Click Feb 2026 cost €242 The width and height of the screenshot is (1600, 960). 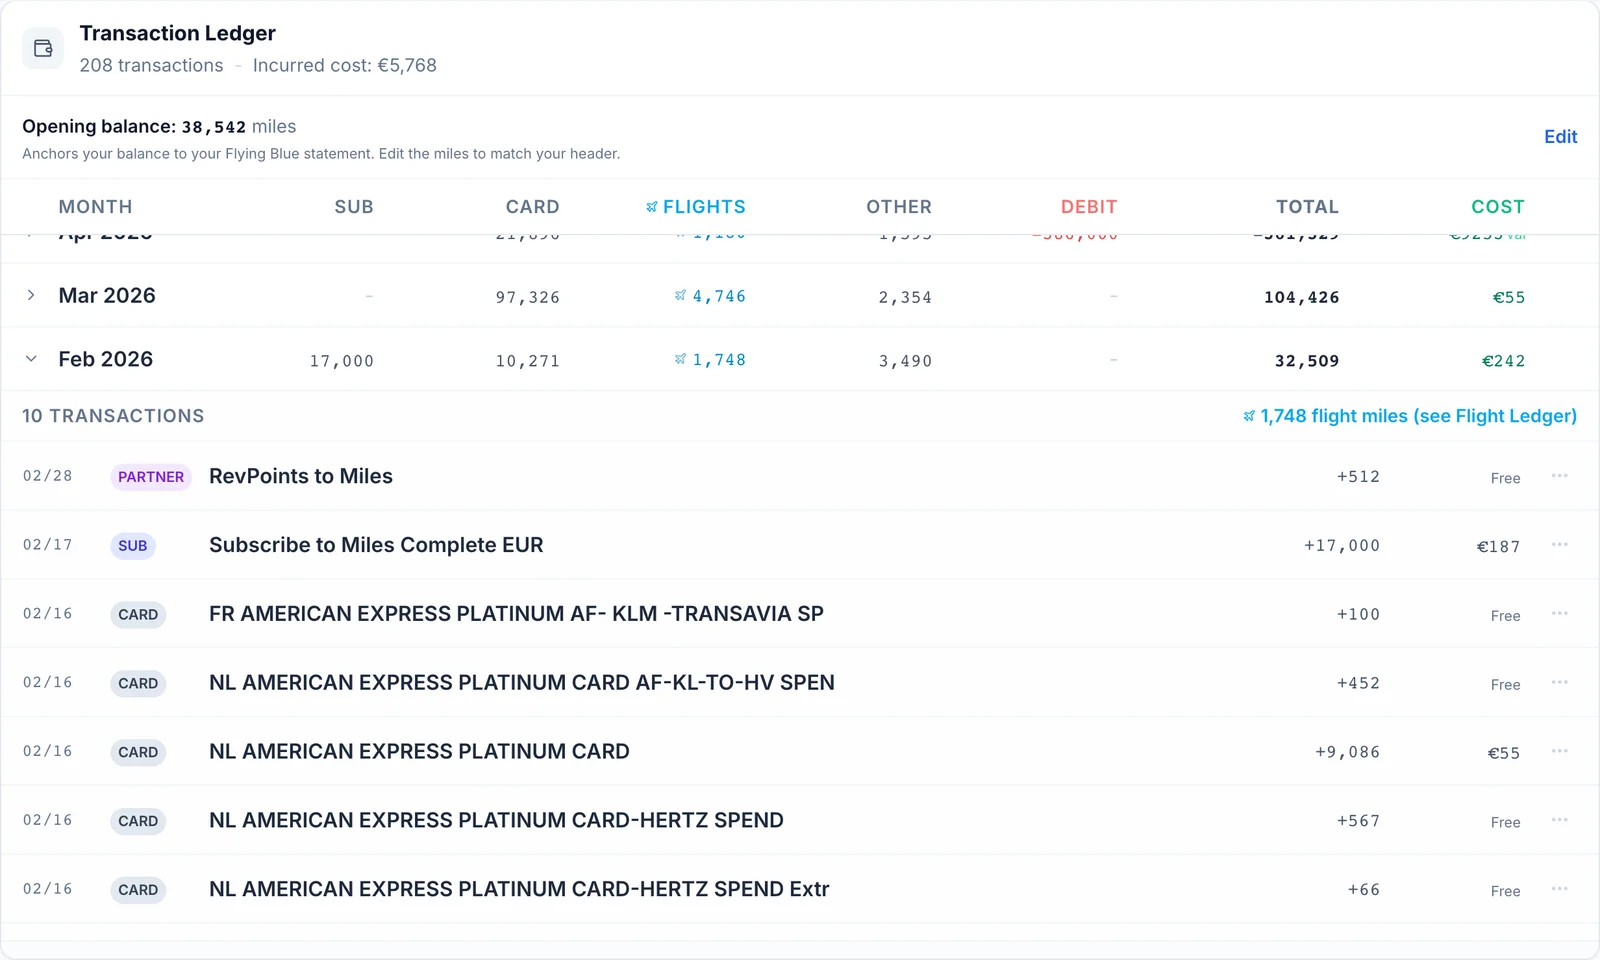coord(1503,361)
